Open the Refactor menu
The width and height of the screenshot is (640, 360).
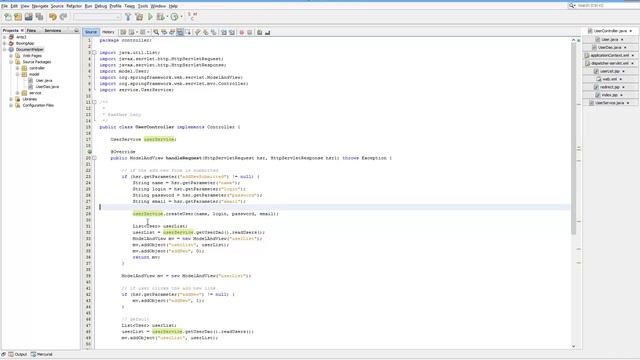(x=74, y=6)
